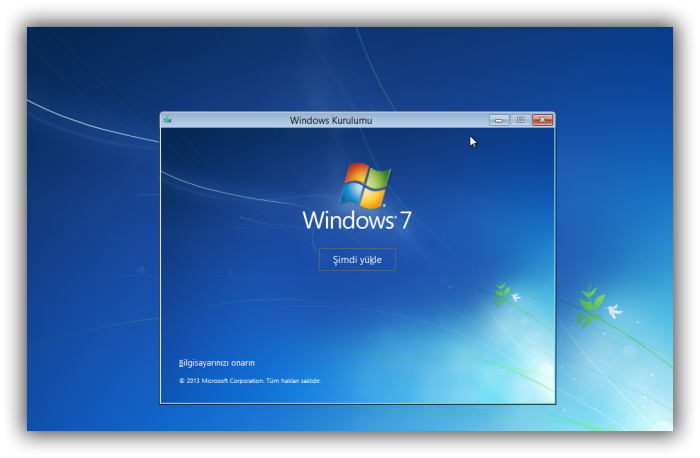The image size is (700, 458).
Task: Maximize the Windows Kurulumu window
Action: click(520, 120)
